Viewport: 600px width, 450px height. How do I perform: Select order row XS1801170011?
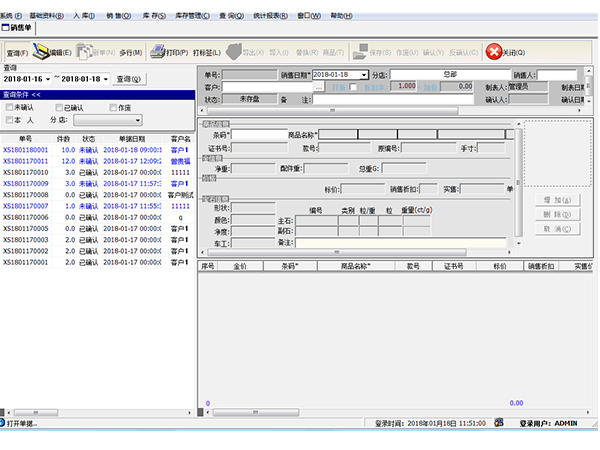(97, 161)
